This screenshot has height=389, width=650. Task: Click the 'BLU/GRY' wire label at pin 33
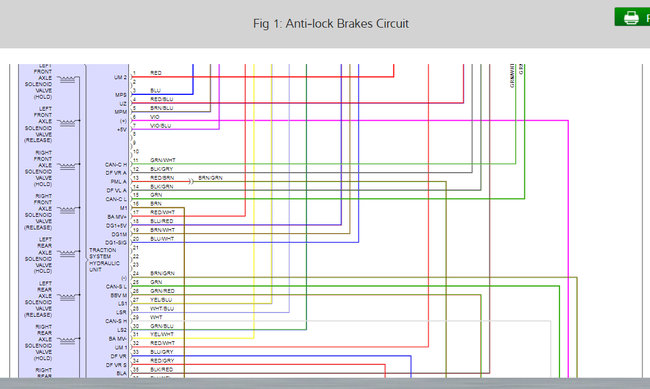point(162,352)
